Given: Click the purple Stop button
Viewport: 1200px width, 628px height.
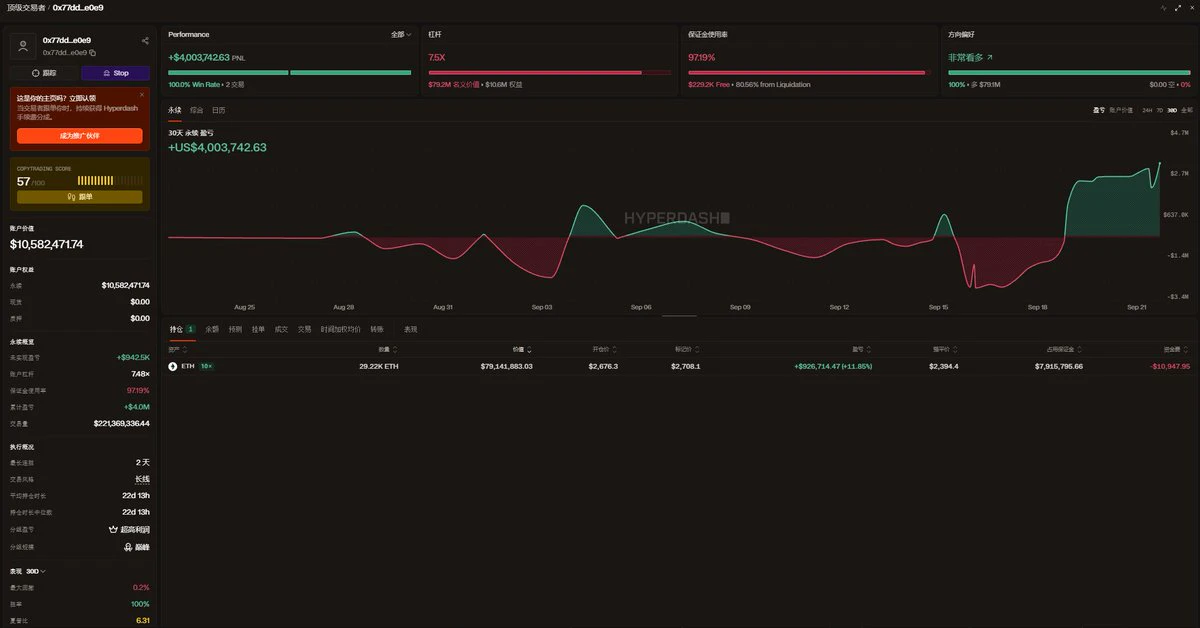Looking at the screenshot, I should [x=116, y=73].
